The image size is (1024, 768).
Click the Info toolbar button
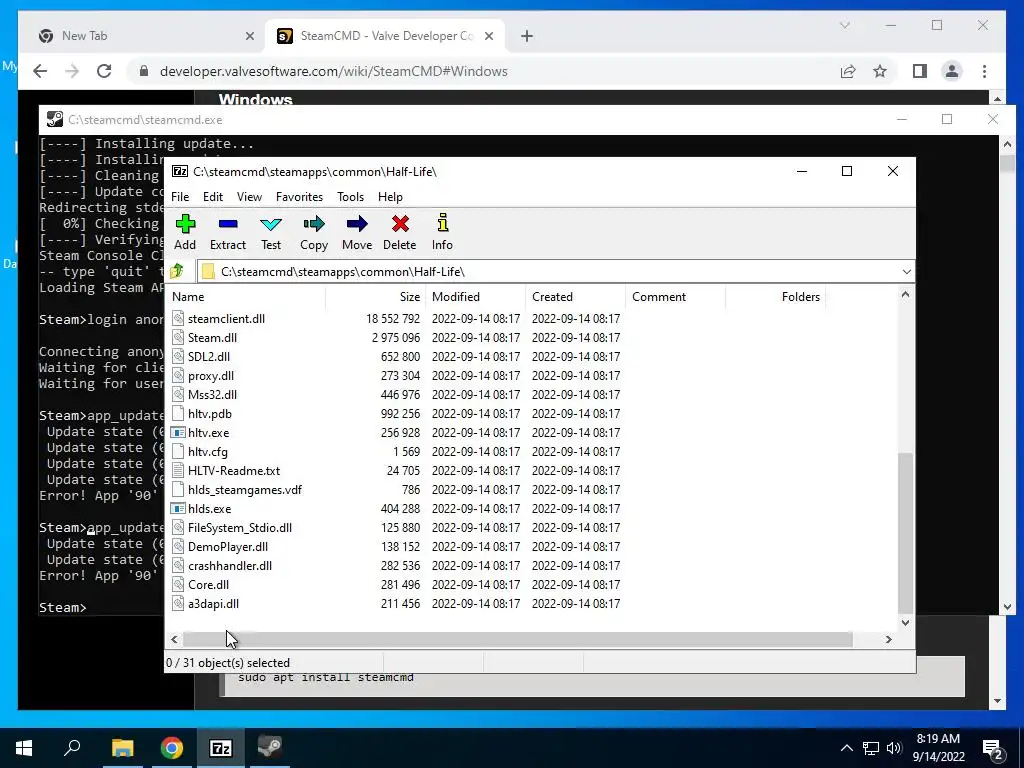coord(442,232)
